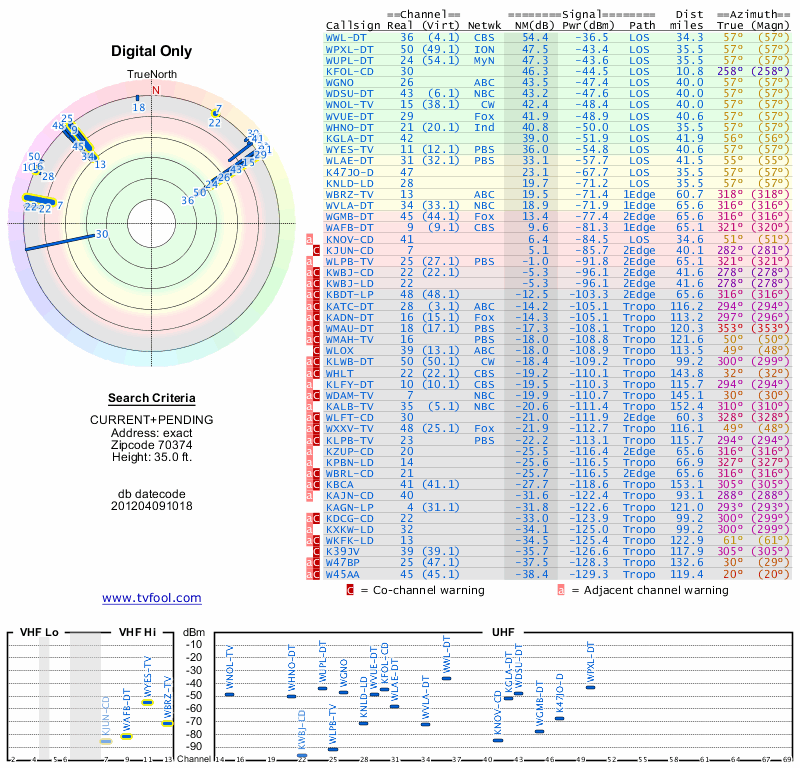Click the 'a' icon in the Adjacent channel warning legend
800x768 pixels.
click(561, 590)
